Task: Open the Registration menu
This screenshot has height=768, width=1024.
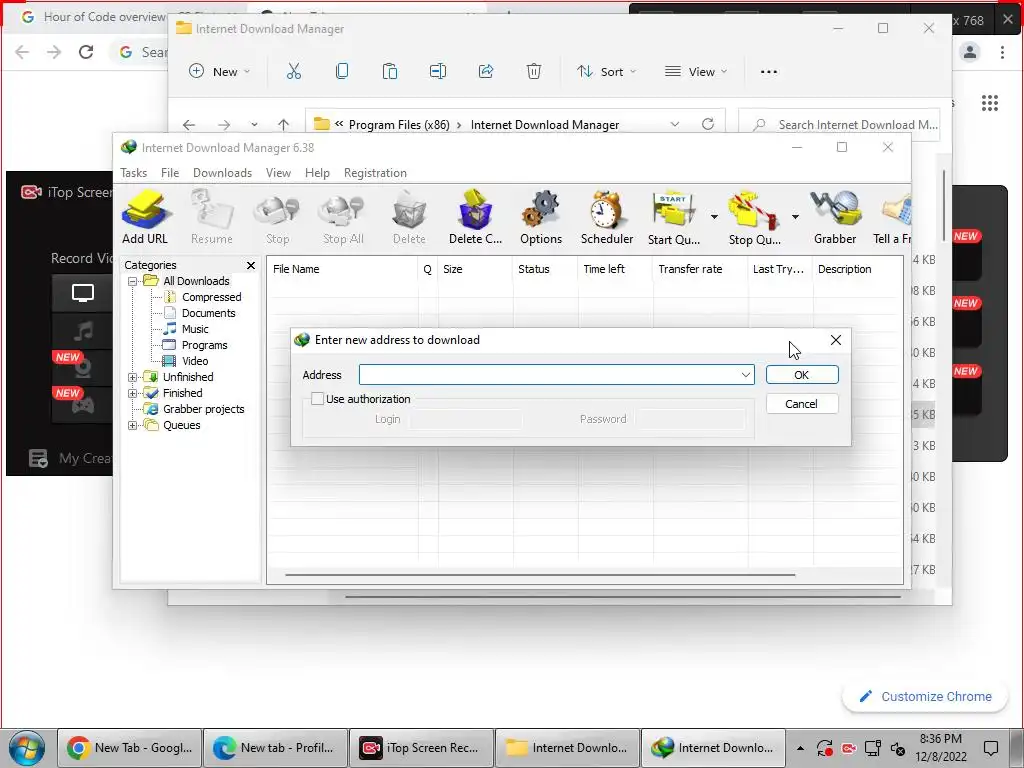Action: 376,173
